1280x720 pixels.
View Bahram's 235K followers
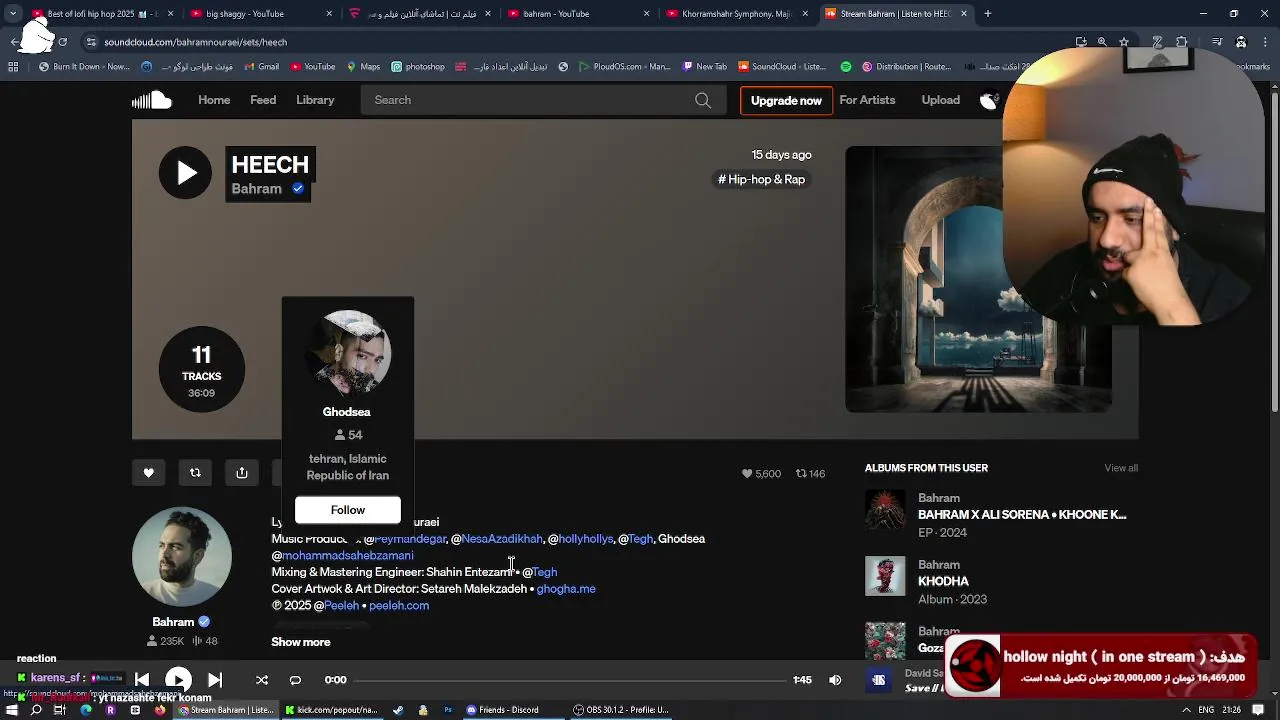click(x=166, y=641)
